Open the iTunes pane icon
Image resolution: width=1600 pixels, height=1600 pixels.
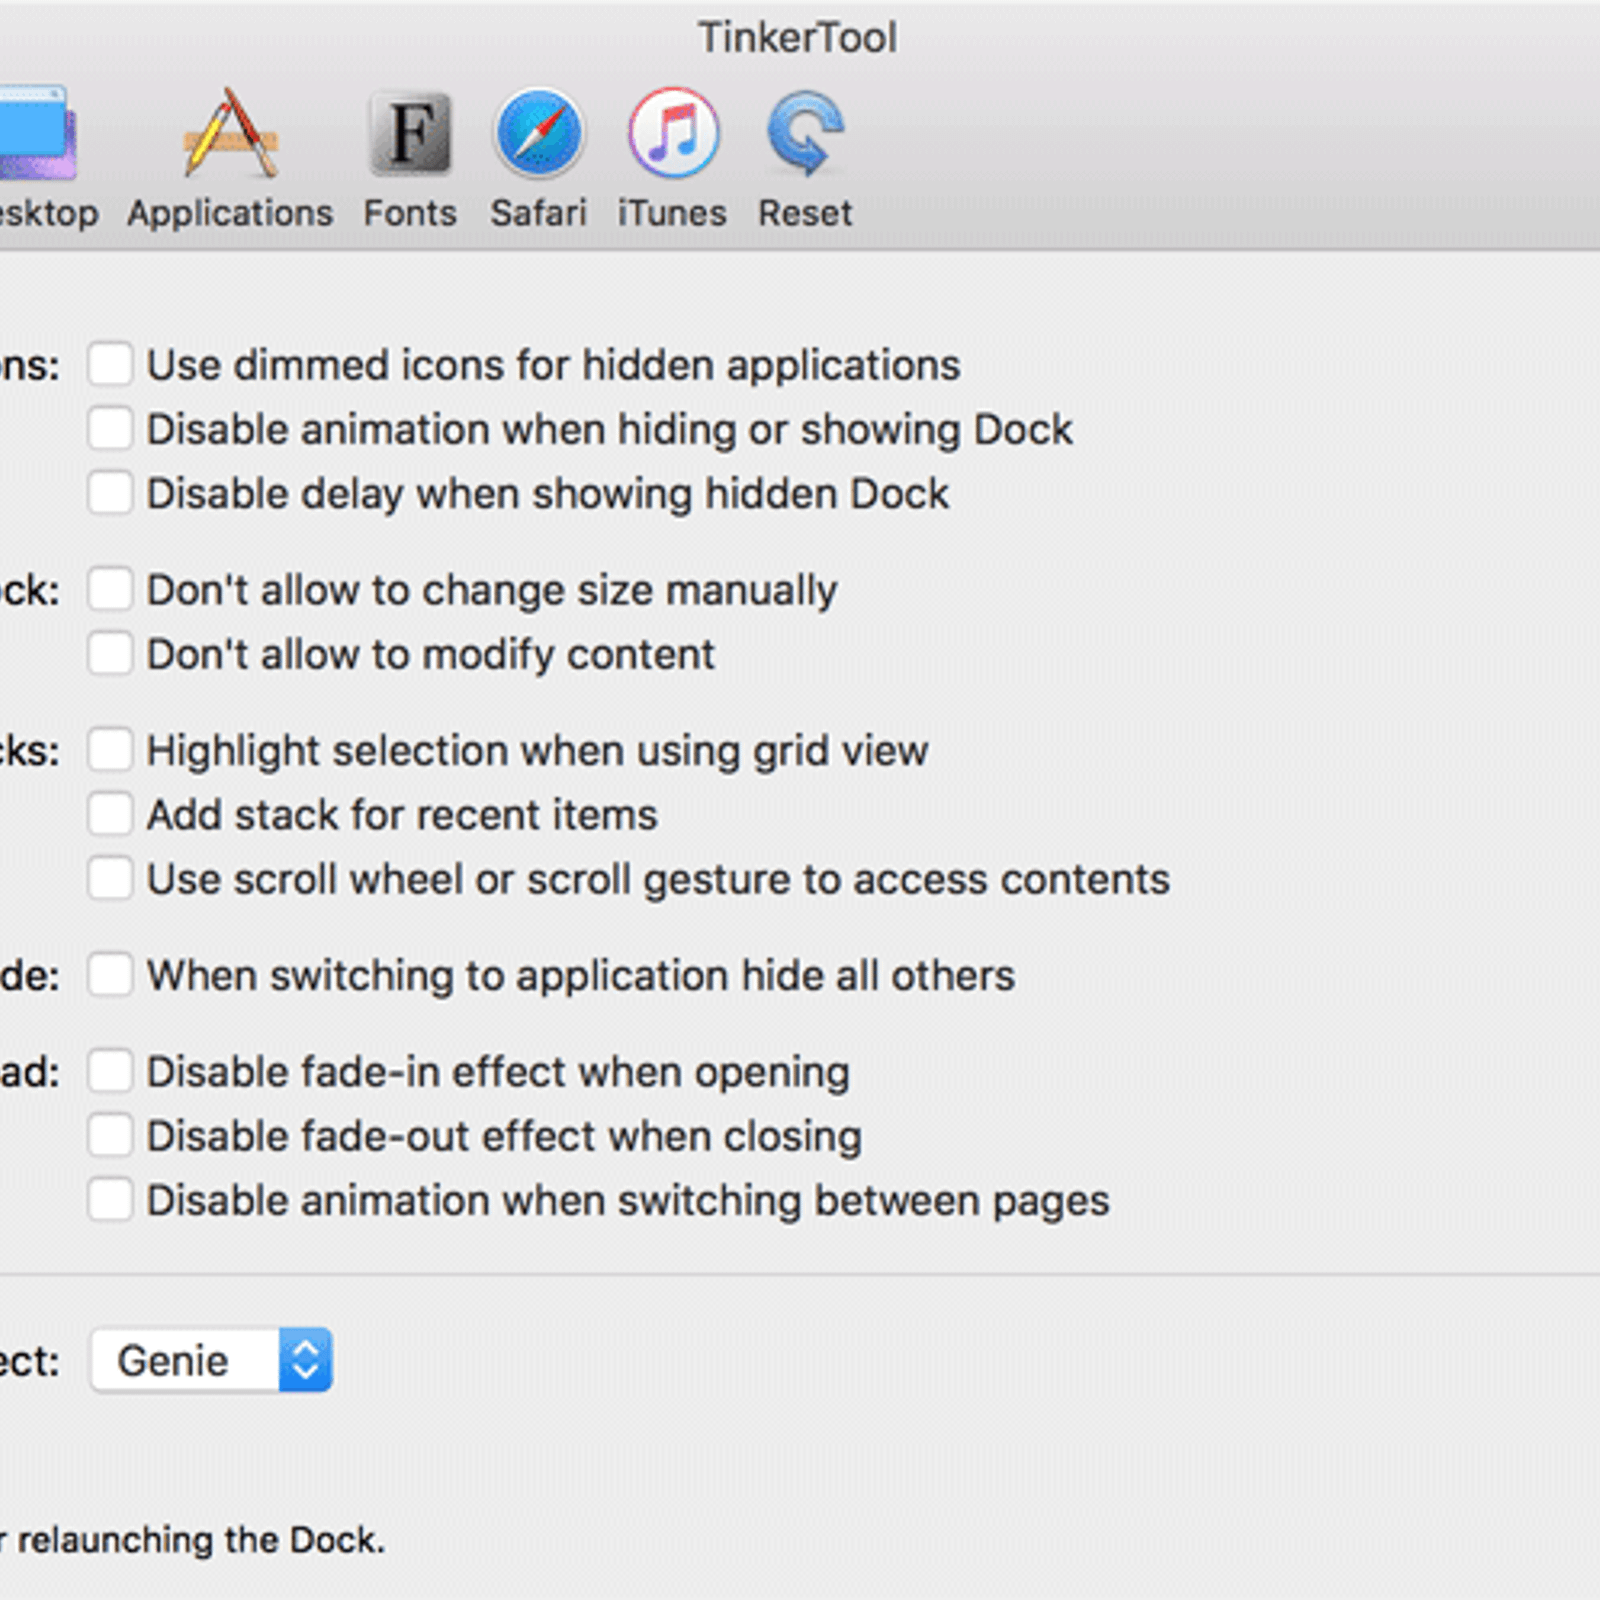click(673, 134)
